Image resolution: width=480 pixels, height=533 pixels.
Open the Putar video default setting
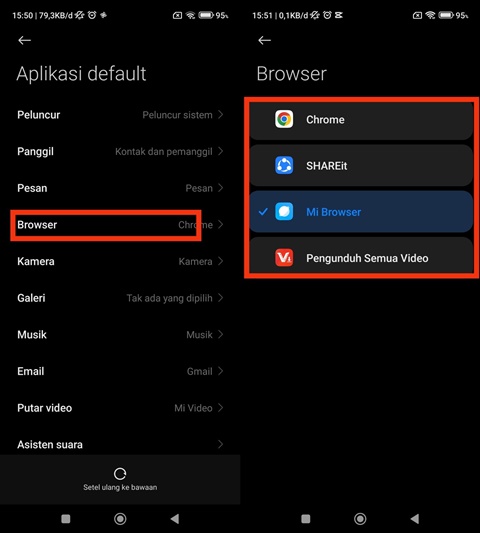(x=120, y=408)
